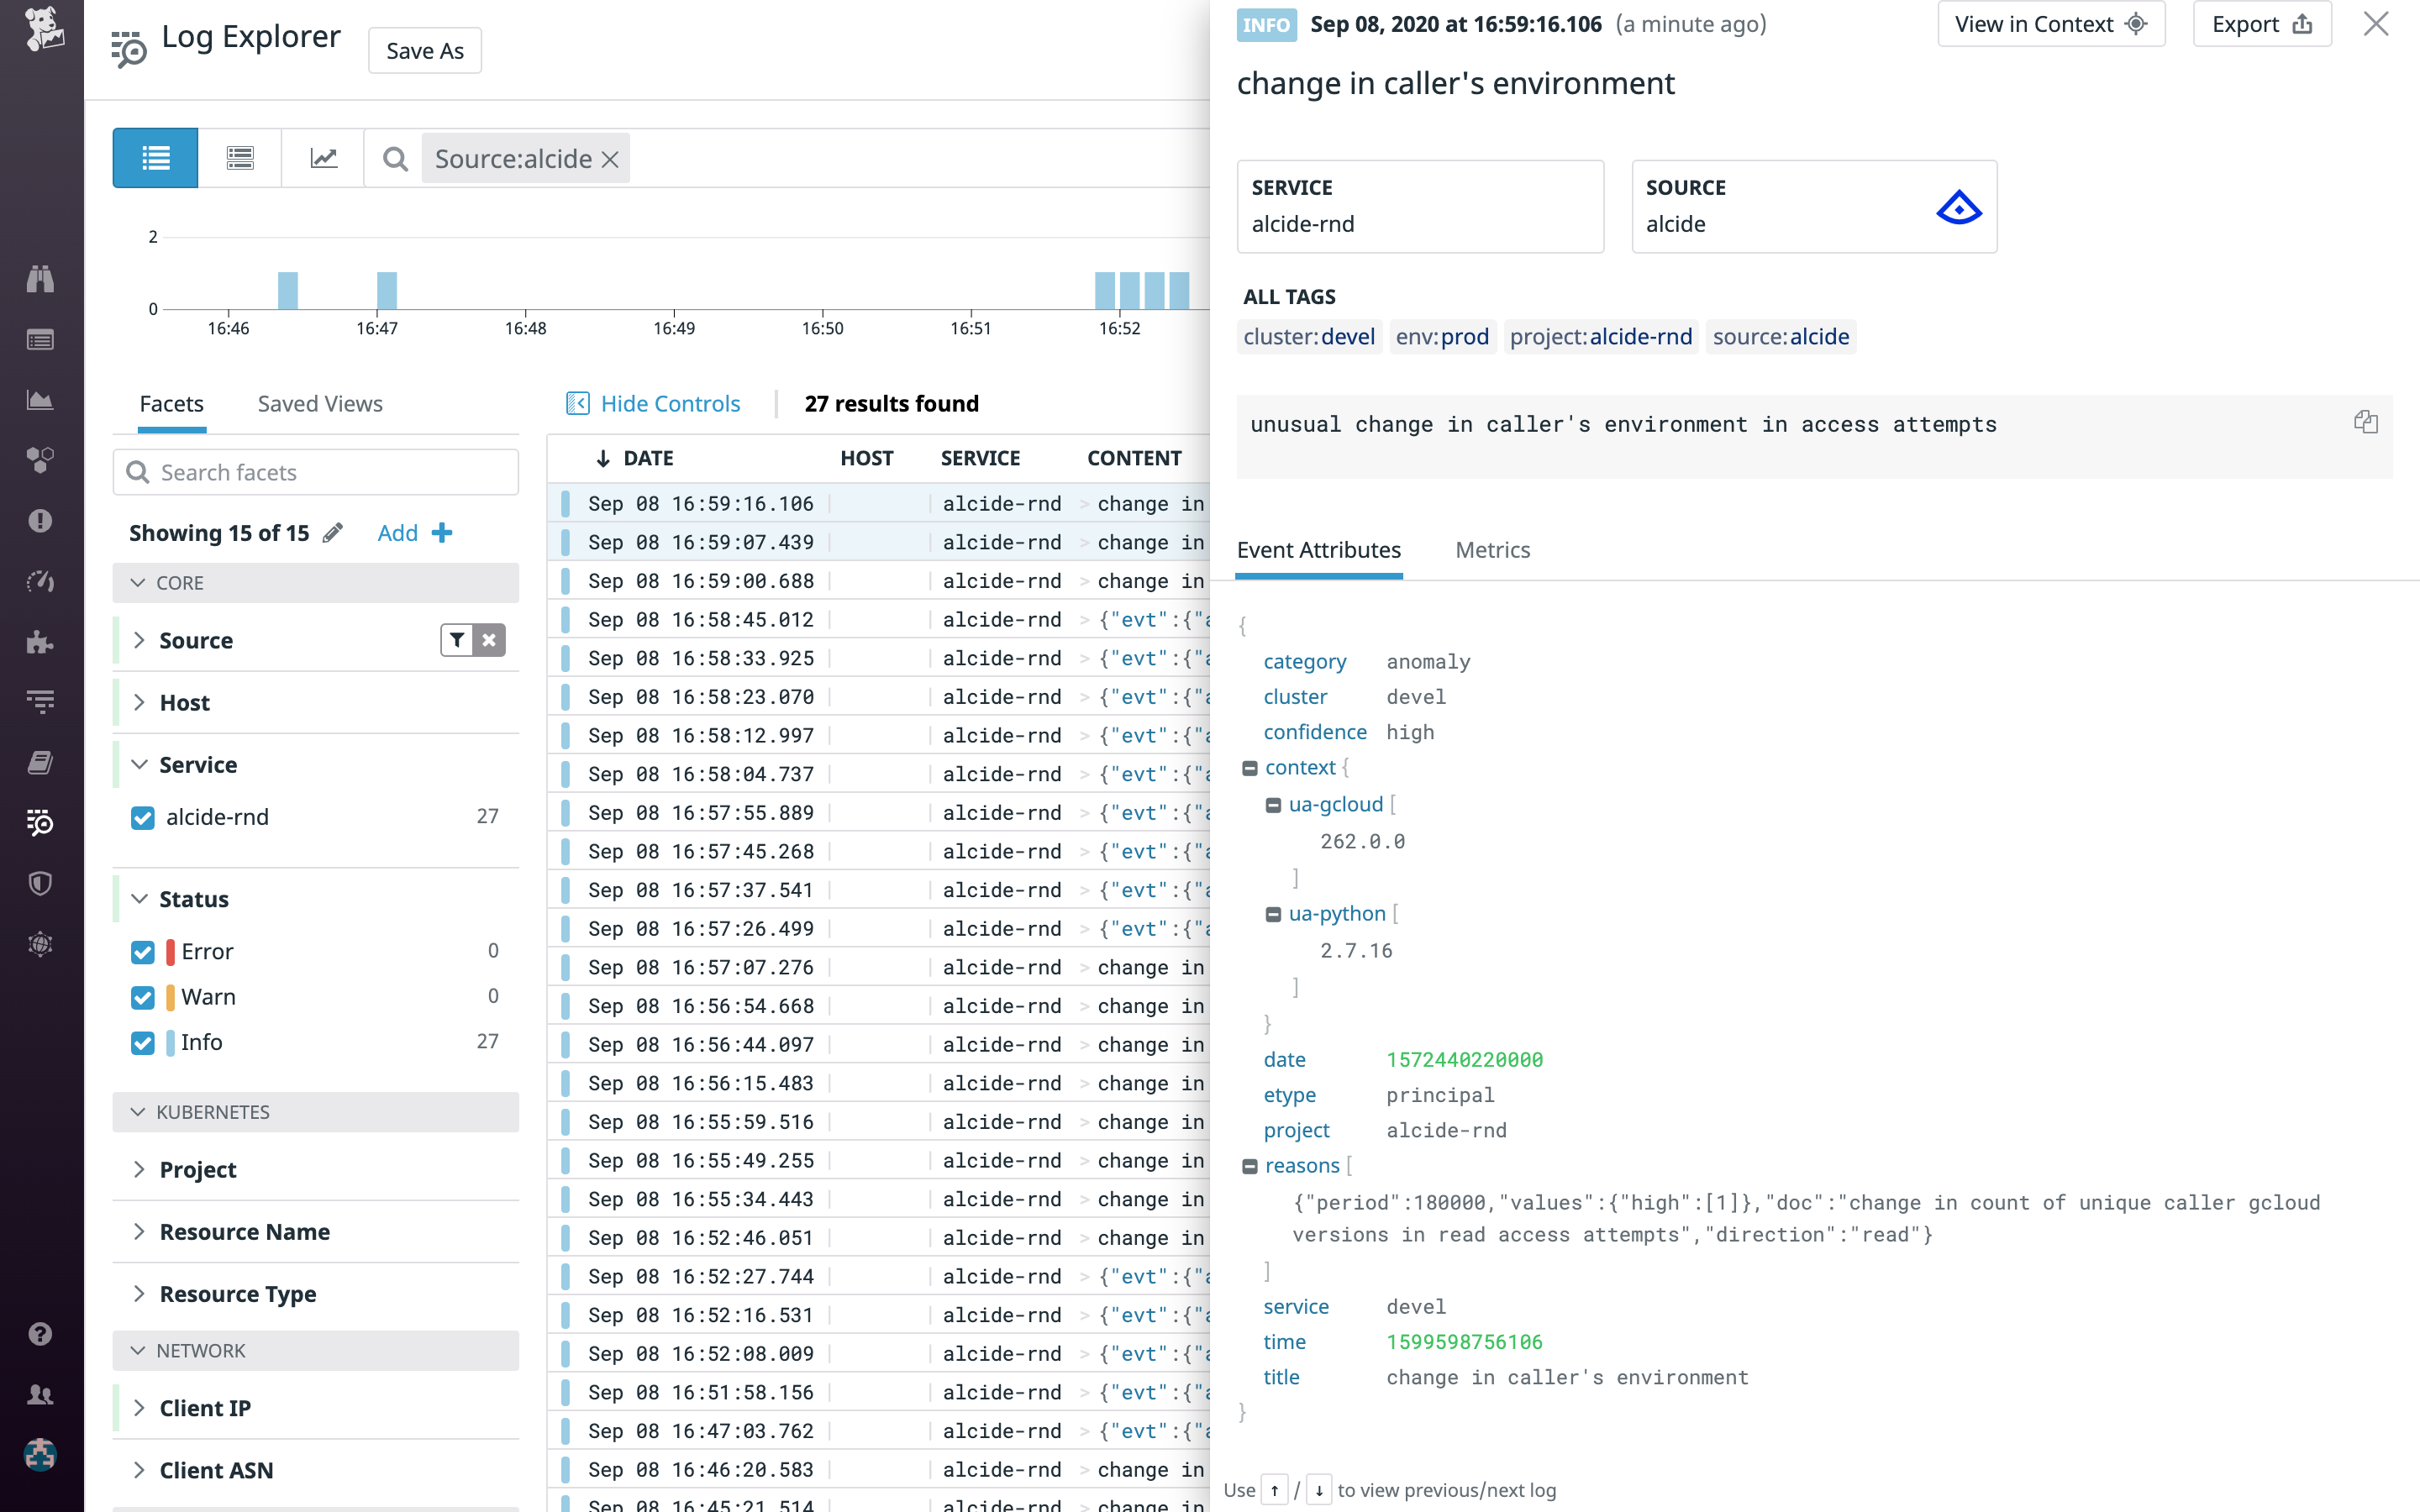Image resolution: width=2420 pixels, height=1512 pixels.
Task: Open the Watchdog binoculars icon in sidebar
Action: point(40,279)
